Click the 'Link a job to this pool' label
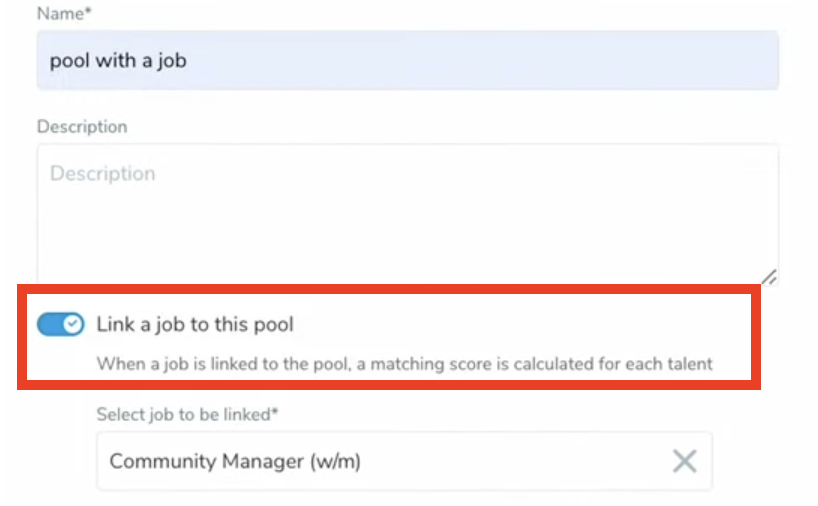Image resolution: width=818 pixels, height=506 pixels. pos(195,324)
